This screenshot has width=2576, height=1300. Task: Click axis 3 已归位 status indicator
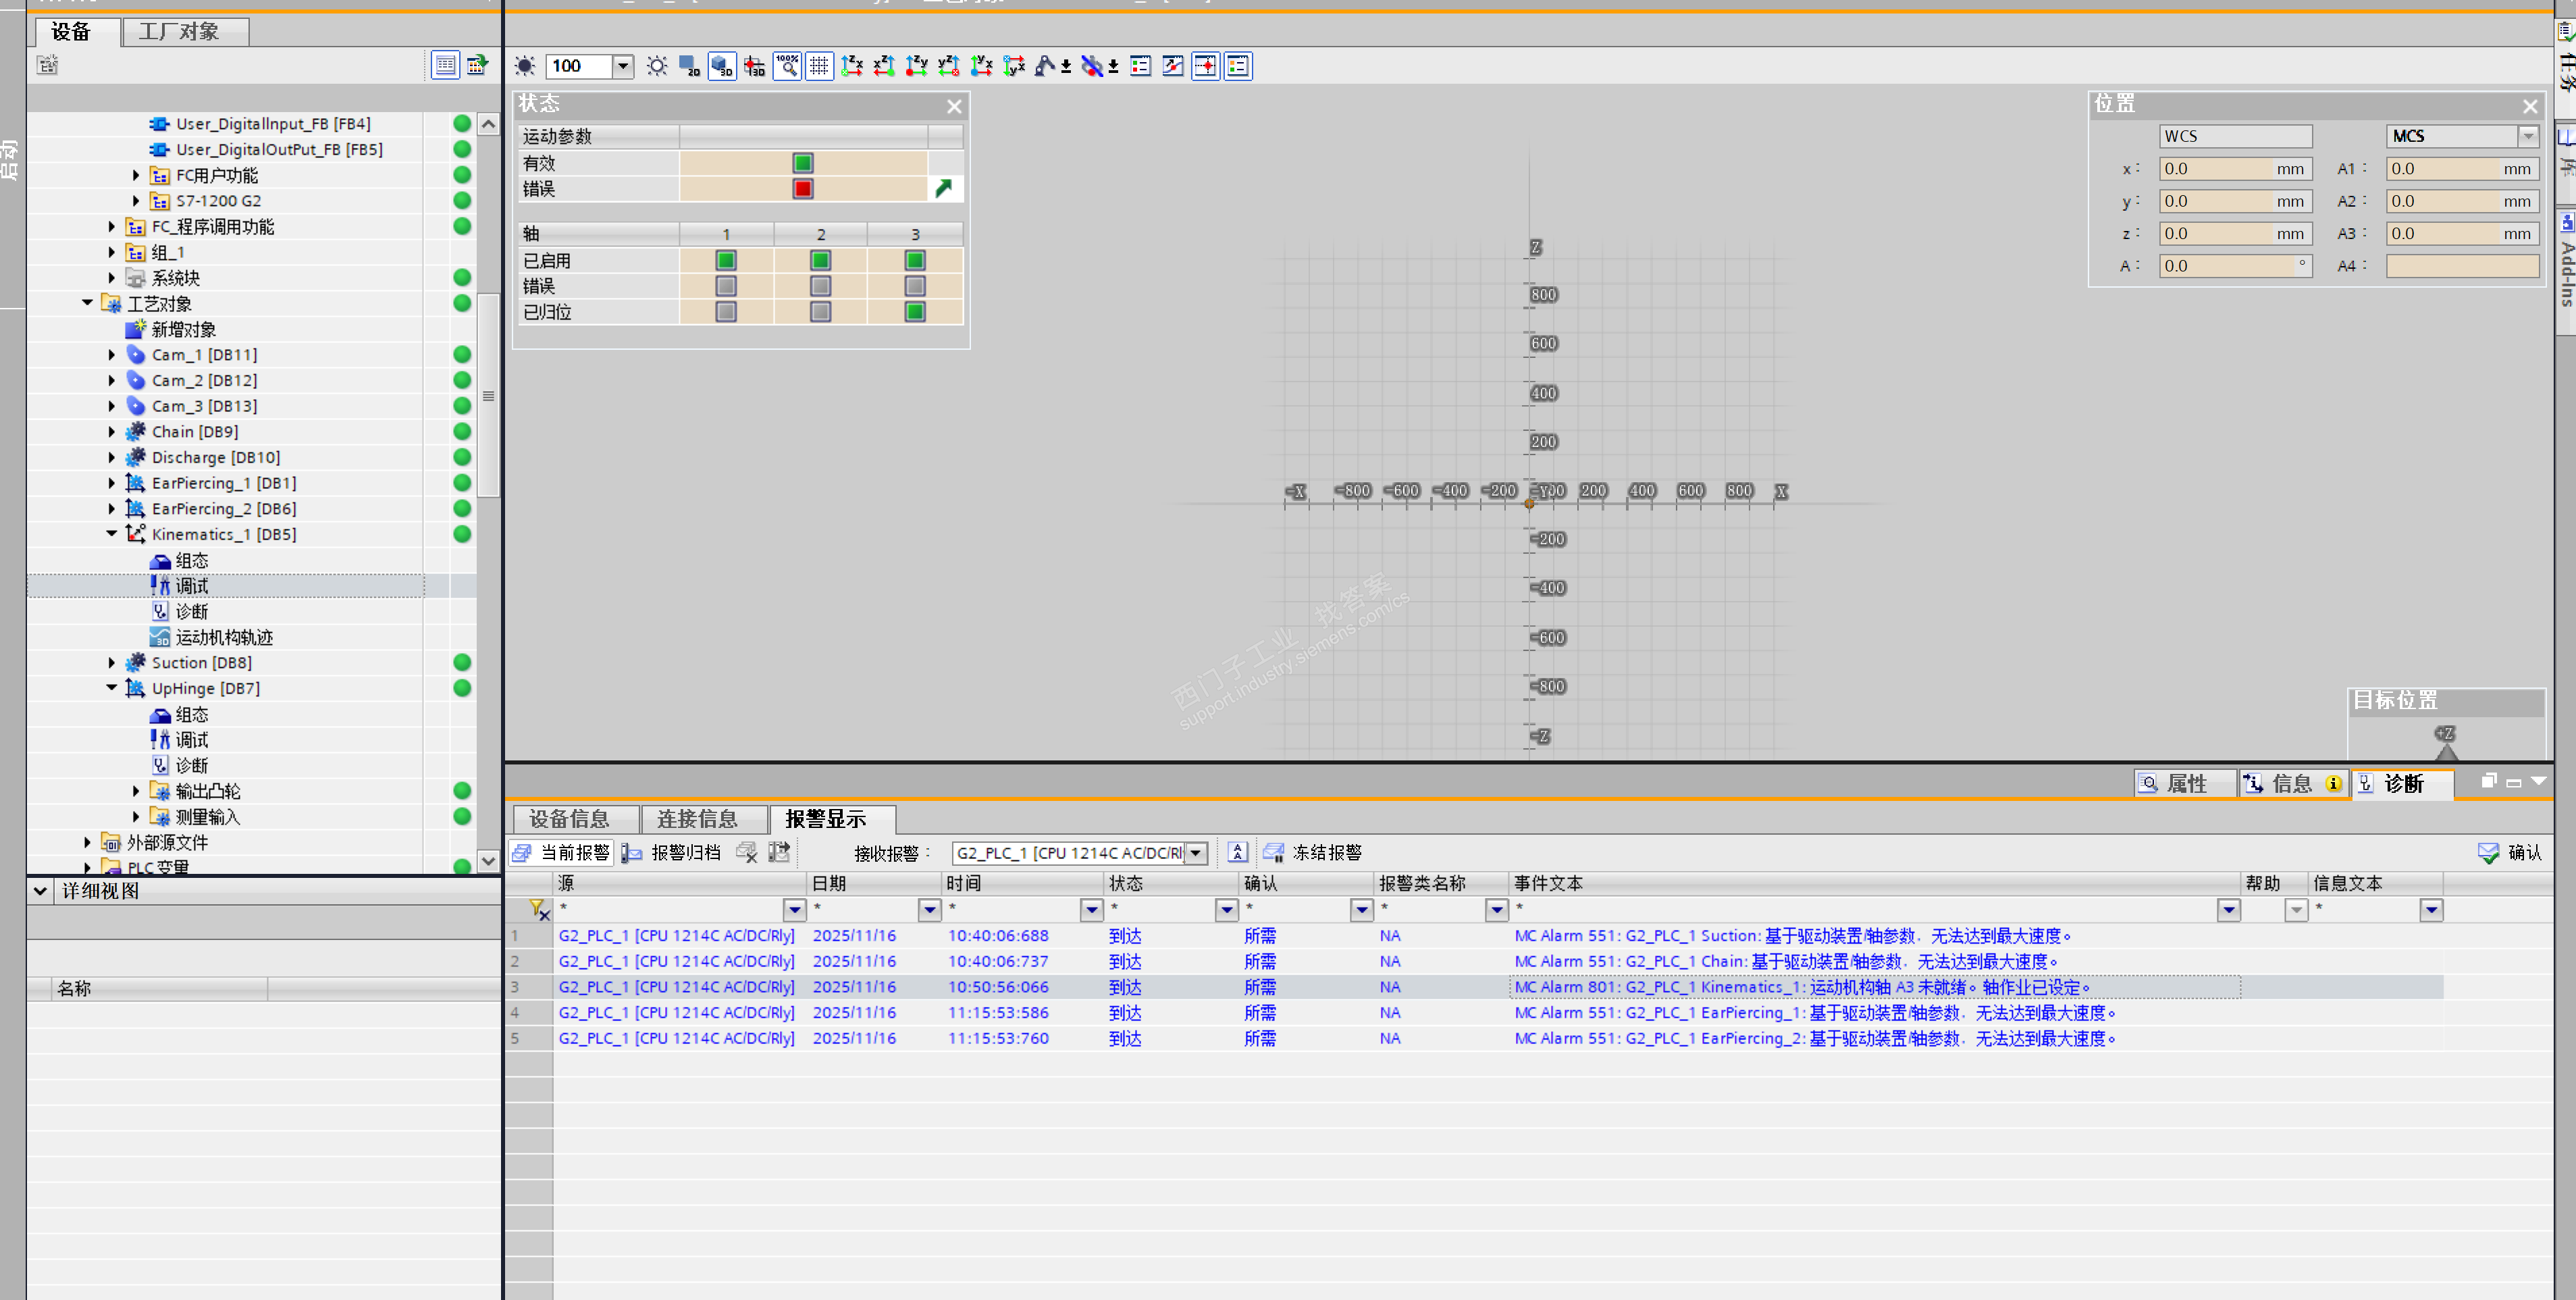tap(914, 312)
